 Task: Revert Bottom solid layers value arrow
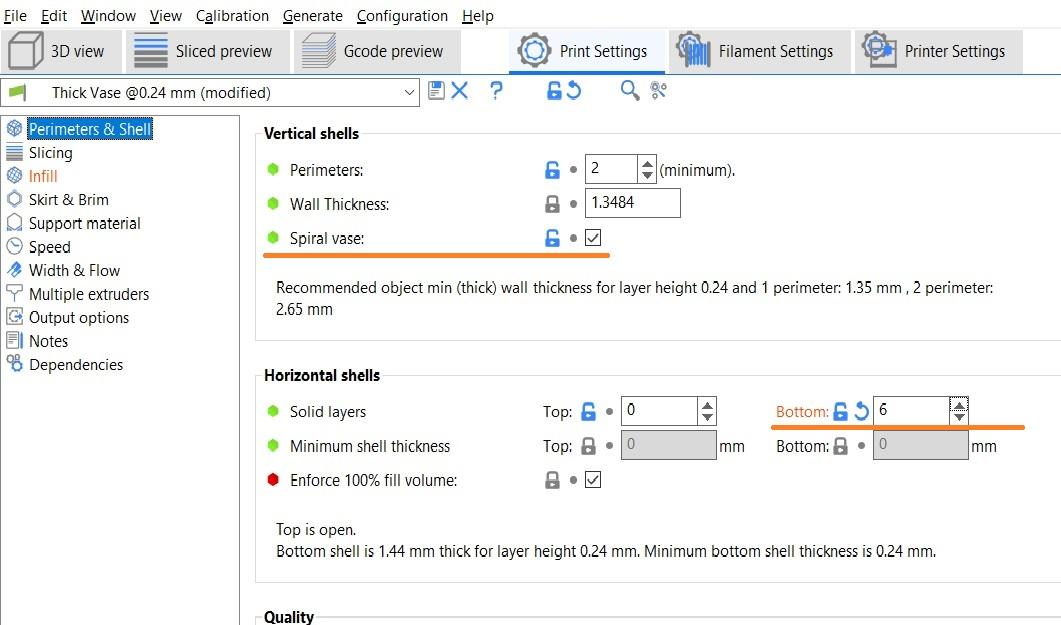coord(861,411)
